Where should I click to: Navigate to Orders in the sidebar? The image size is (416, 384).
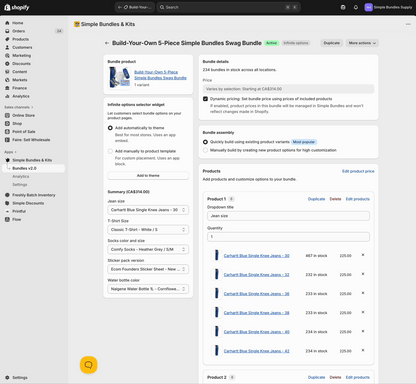(19, 31)
